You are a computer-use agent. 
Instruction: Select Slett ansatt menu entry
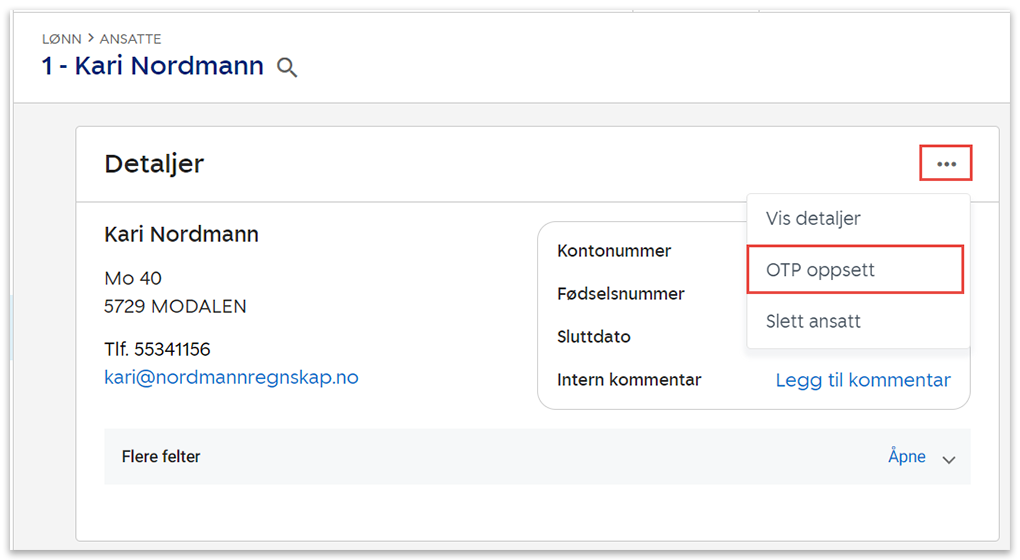pos(813,322)
